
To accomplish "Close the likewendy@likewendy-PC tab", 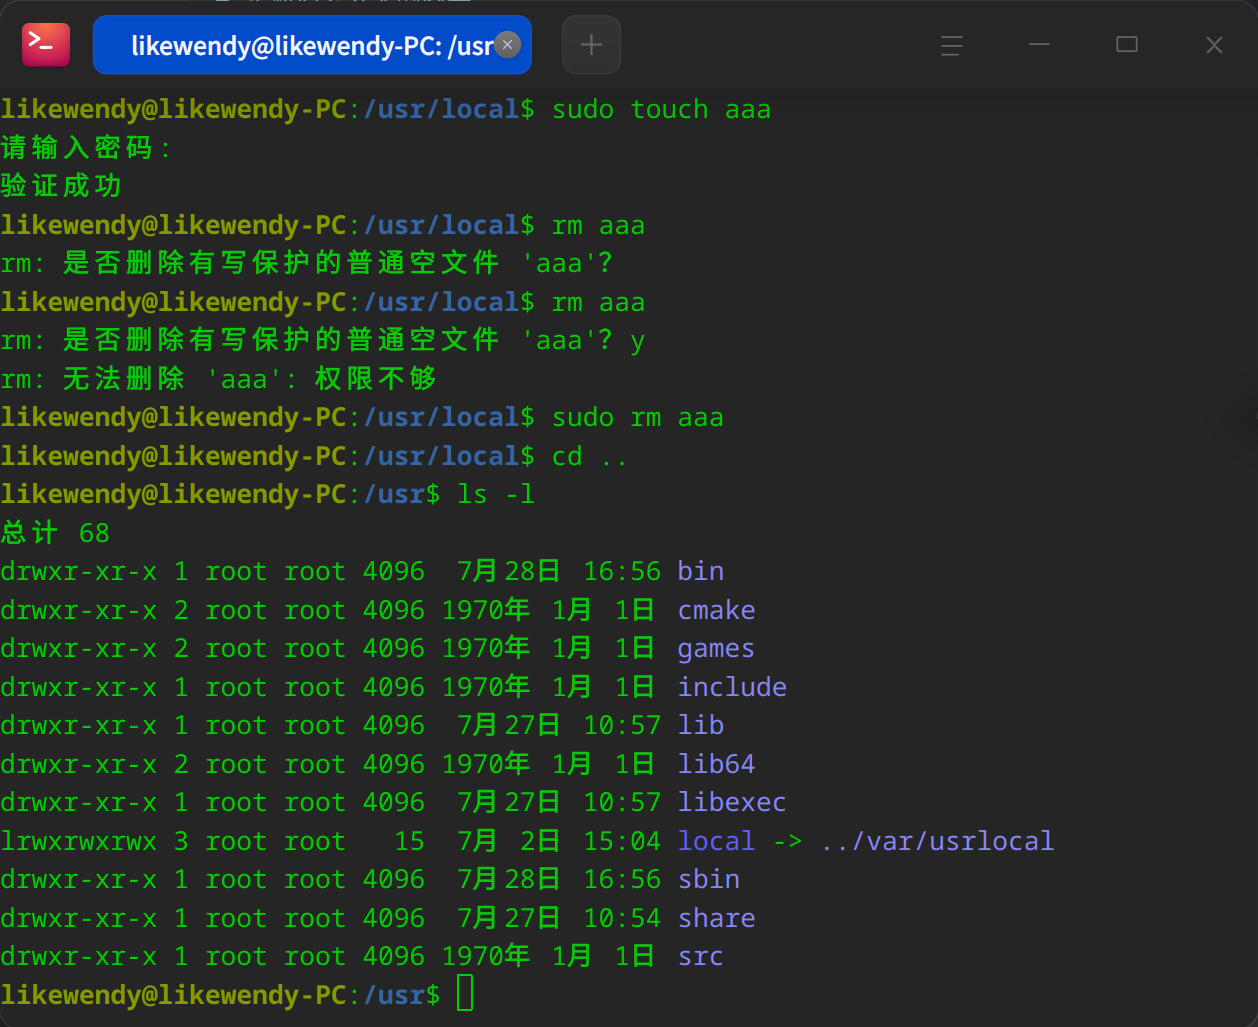I will [x=508, y=44].
